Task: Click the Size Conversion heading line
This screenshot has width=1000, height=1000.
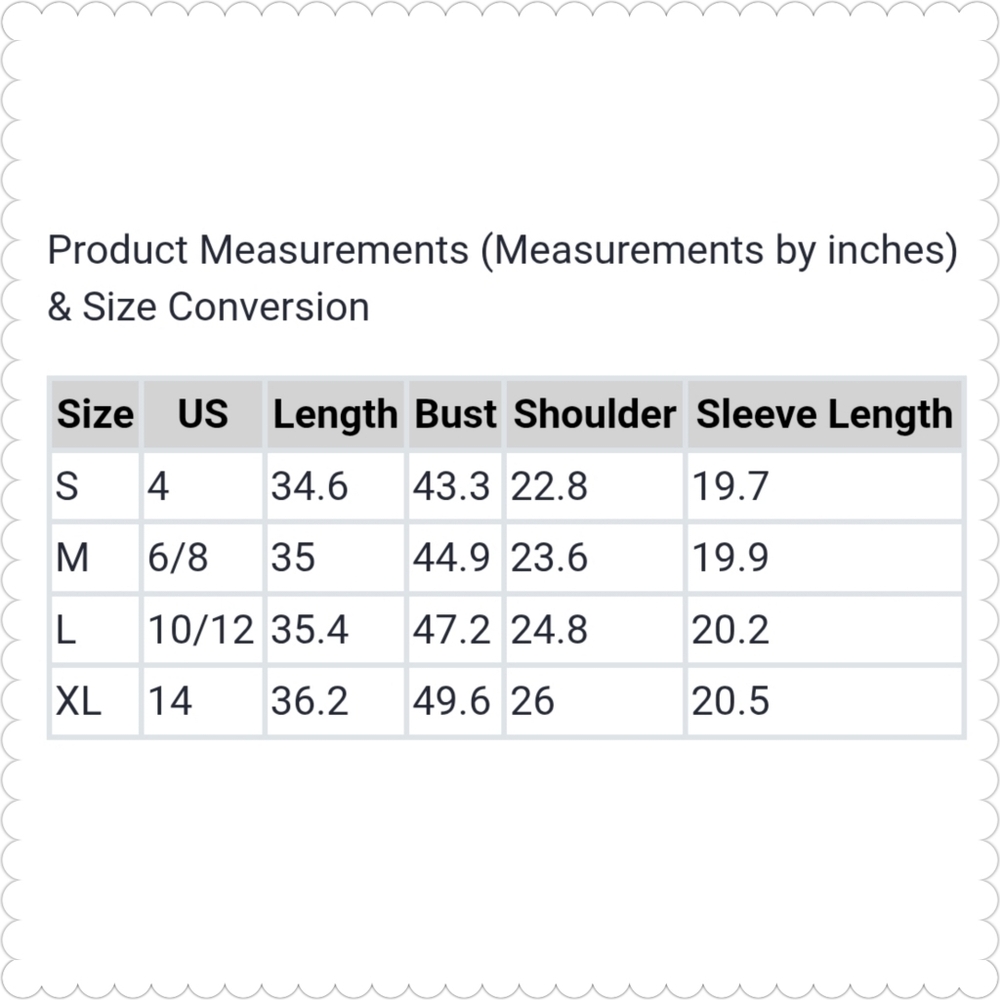Action: [x=209, y=307]
